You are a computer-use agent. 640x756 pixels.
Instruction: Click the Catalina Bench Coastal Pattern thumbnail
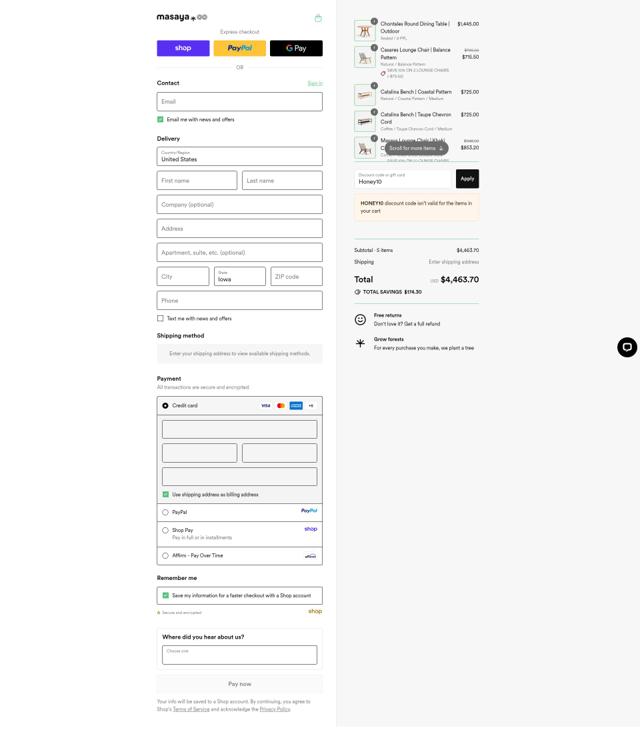point(365,95)
